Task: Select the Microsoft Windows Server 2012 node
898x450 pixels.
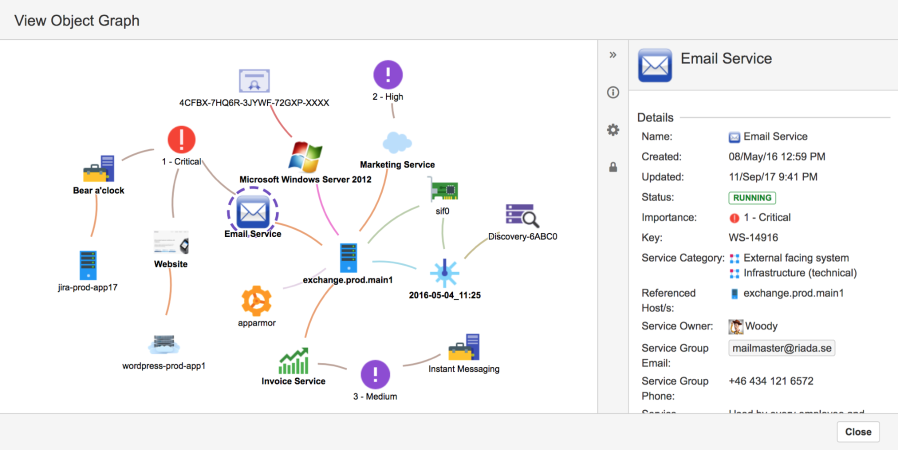Action: coord(305,157)
